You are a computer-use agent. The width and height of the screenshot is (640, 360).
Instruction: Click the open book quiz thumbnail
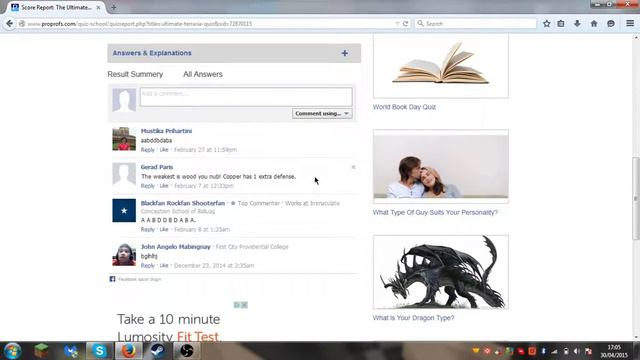[x=441, y=65]
